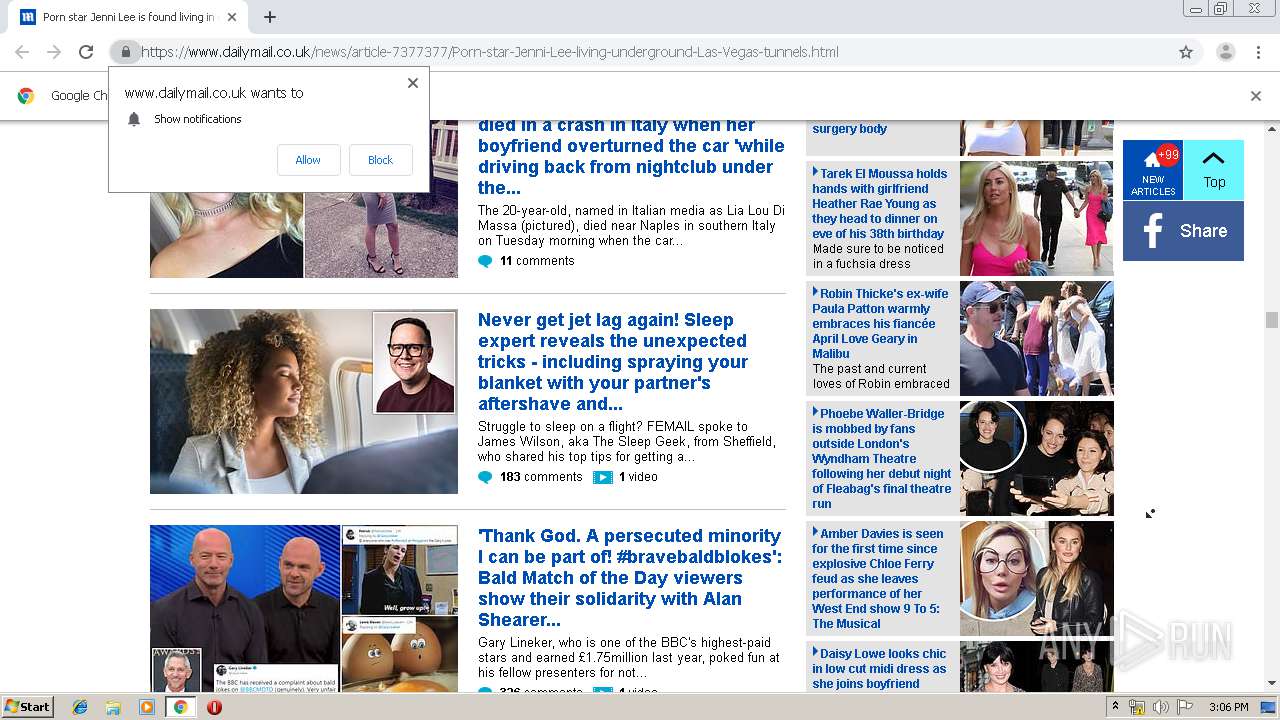The height and width of the screenshot is (720, 1280).
Task: Show hidden system tray icons
Action: point(1115,707)
